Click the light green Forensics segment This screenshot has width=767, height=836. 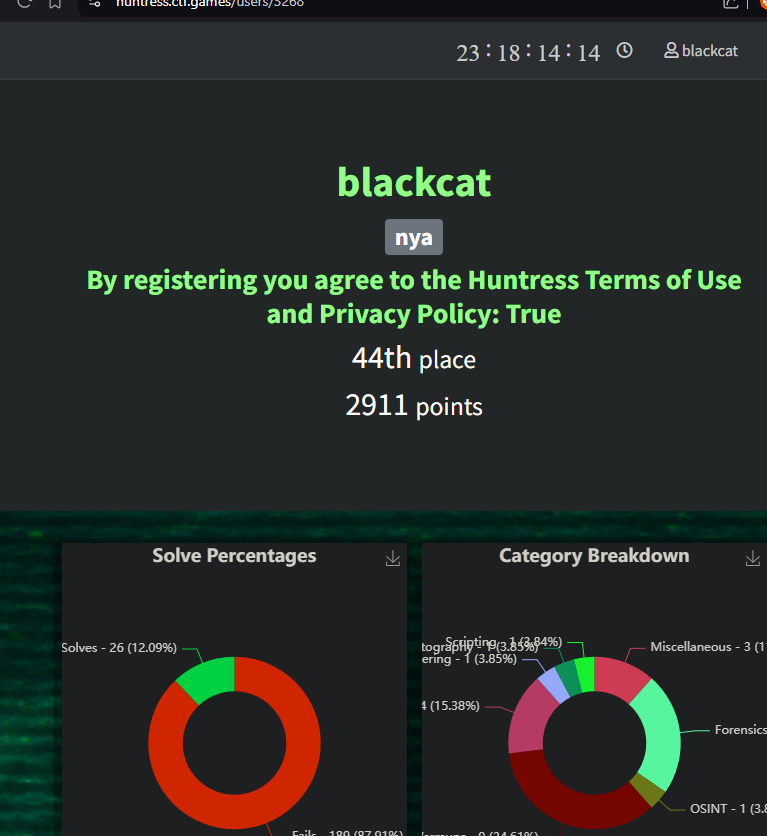pos(661,735)
